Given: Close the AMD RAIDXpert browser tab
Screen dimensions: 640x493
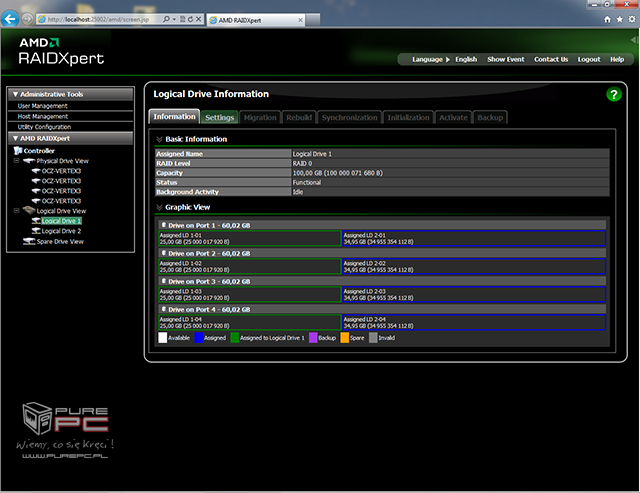Looking at the screenshot, I should click(300, 20).
